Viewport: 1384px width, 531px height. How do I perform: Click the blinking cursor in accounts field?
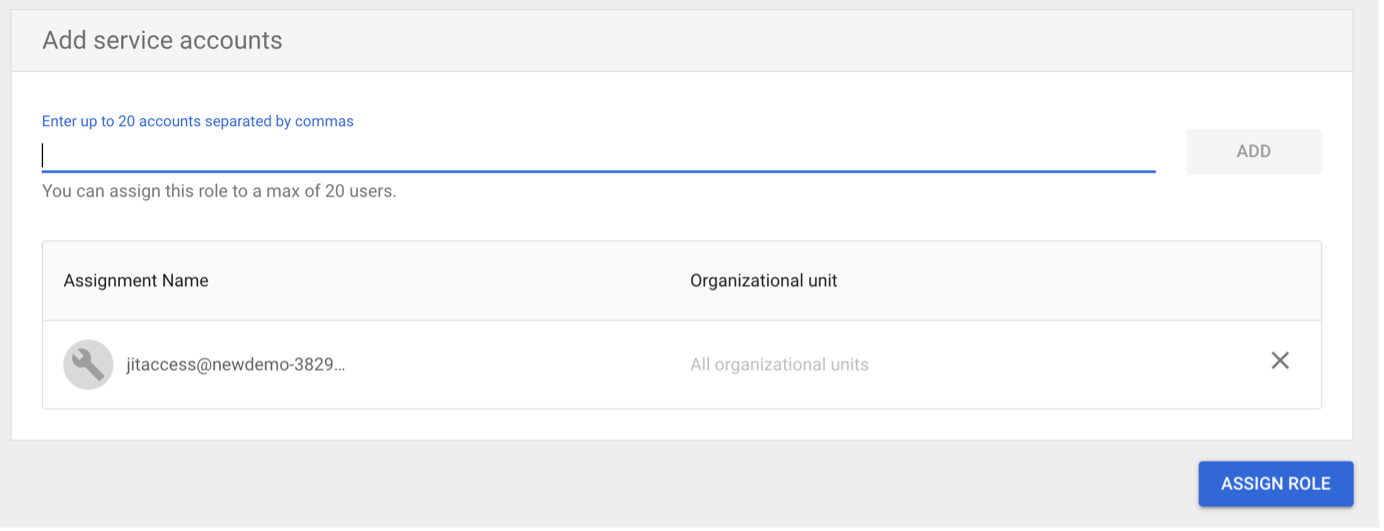[43, 155]
